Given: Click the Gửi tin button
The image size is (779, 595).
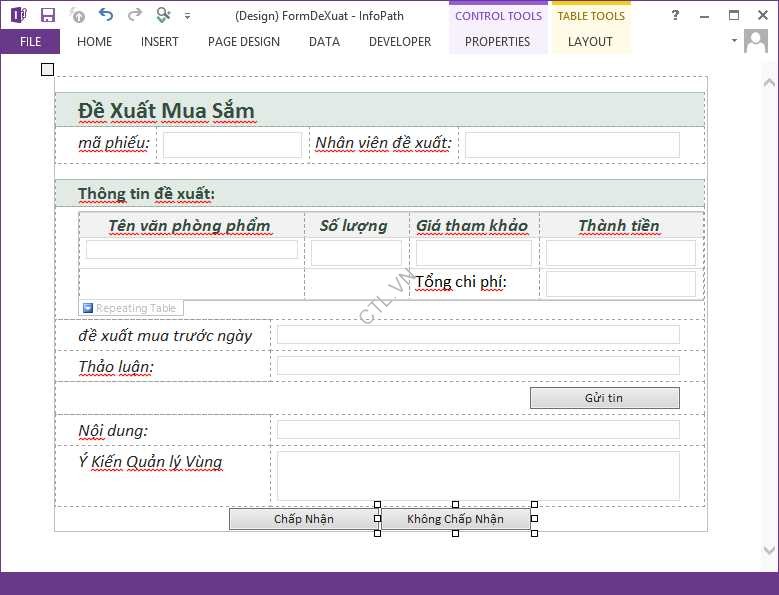Looking at the screenshot, I should tap(604, 398).
